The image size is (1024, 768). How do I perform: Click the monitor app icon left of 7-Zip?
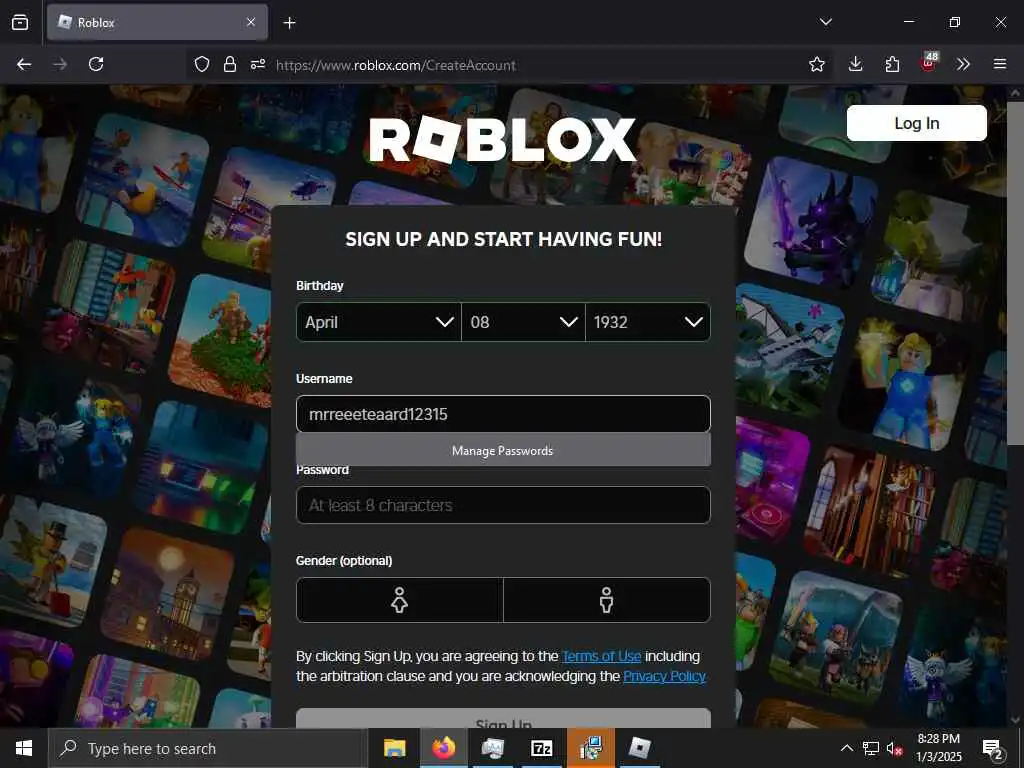(x=492, y=748)
